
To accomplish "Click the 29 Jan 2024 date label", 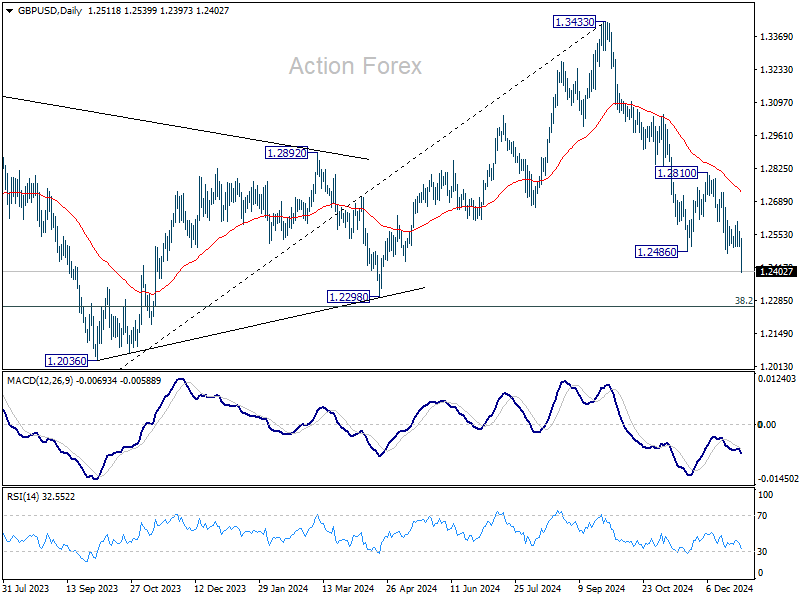I will tap(283, 588).
